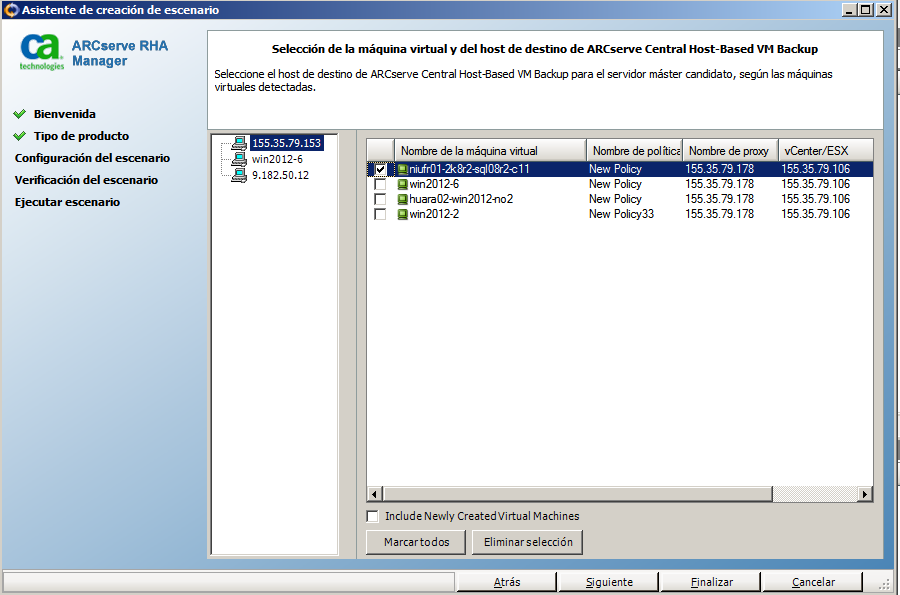
Task: Maximize the Asistente de creación de escenario window
Action: [866, 10]
